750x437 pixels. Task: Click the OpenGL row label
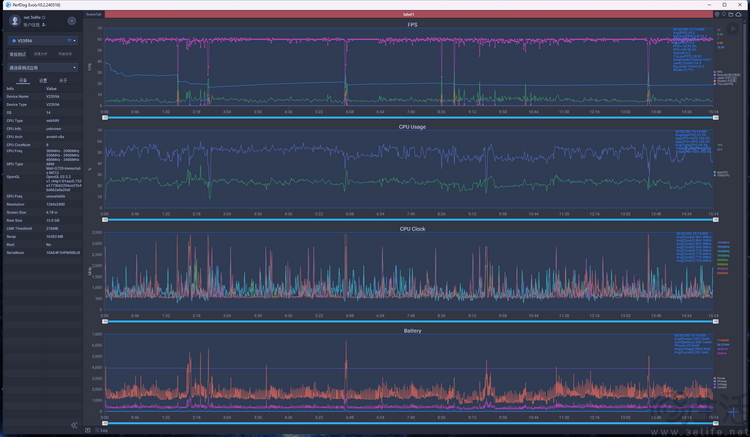point(13,177)
